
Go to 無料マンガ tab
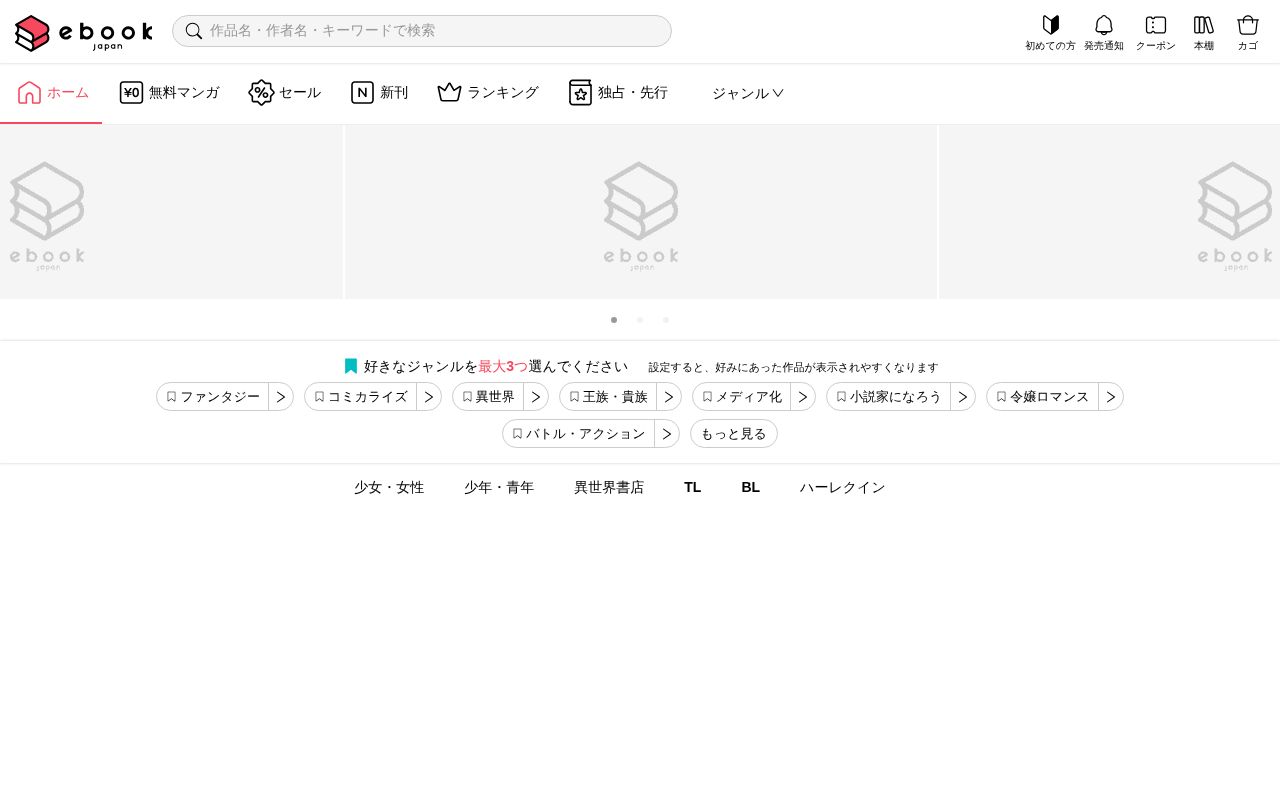[169, 93]
